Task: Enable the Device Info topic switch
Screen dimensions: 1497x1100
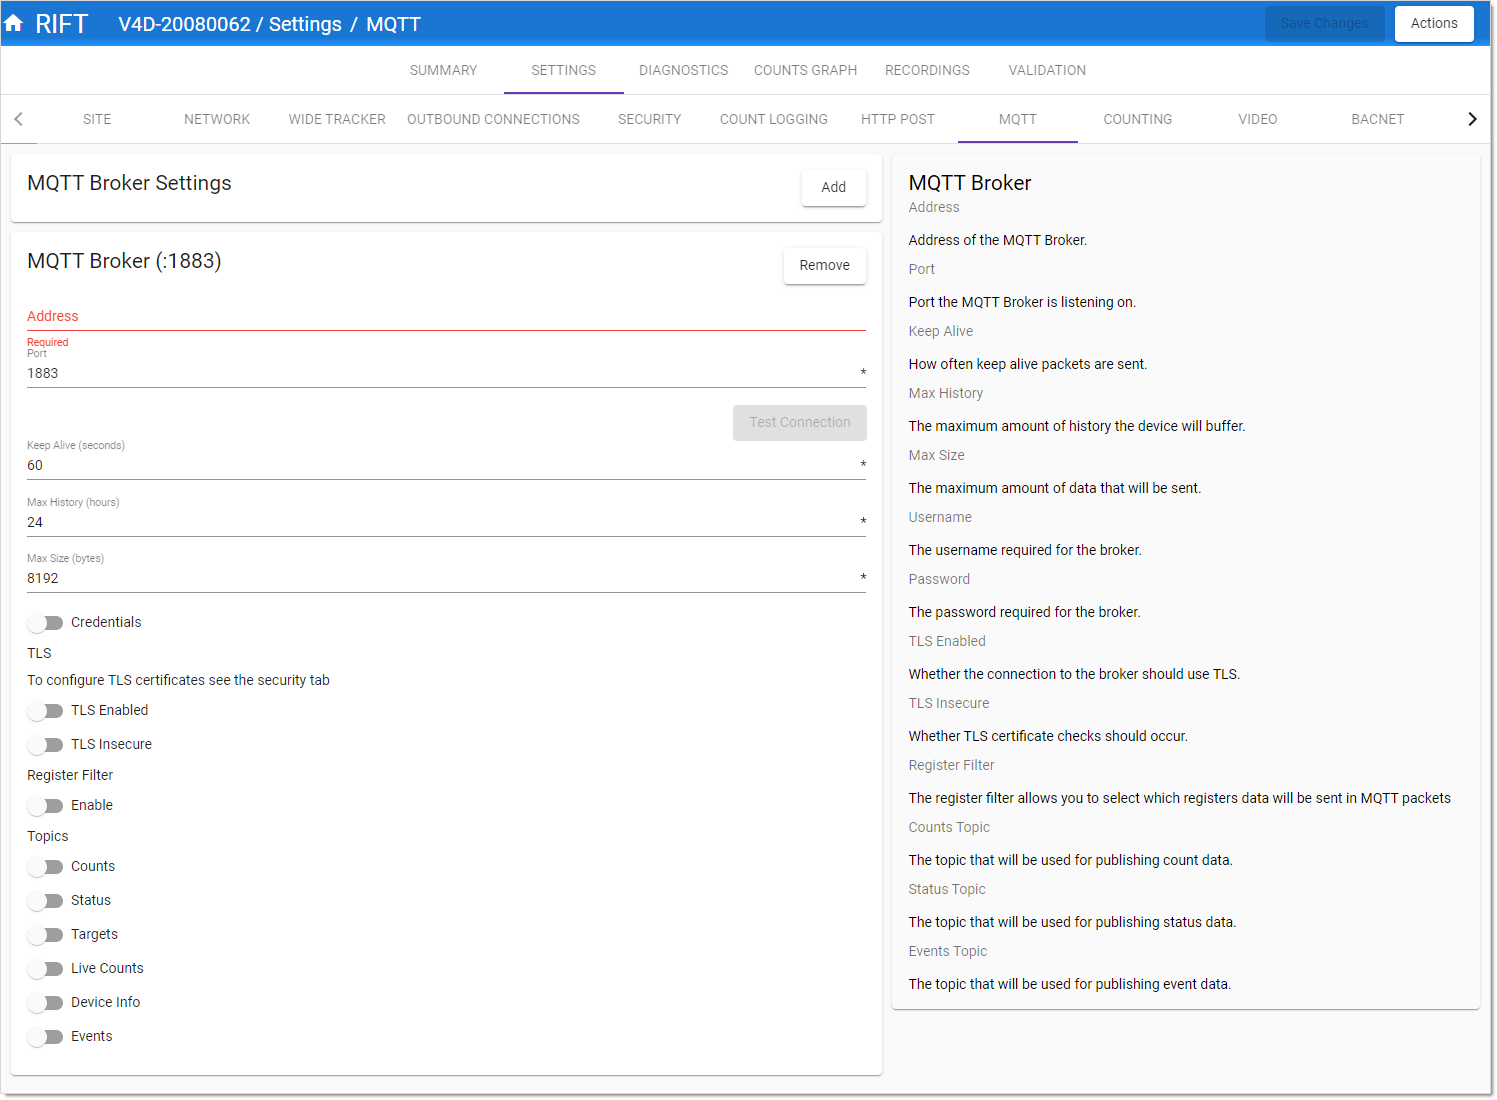Action: (45, 1003)
